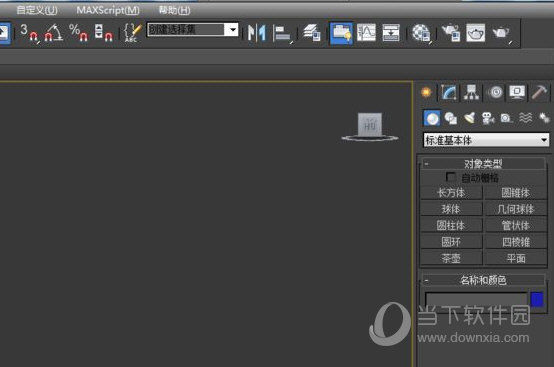Select the Shapes category
The height and width of the screenshot is (367, 554).
click(451, 118)
